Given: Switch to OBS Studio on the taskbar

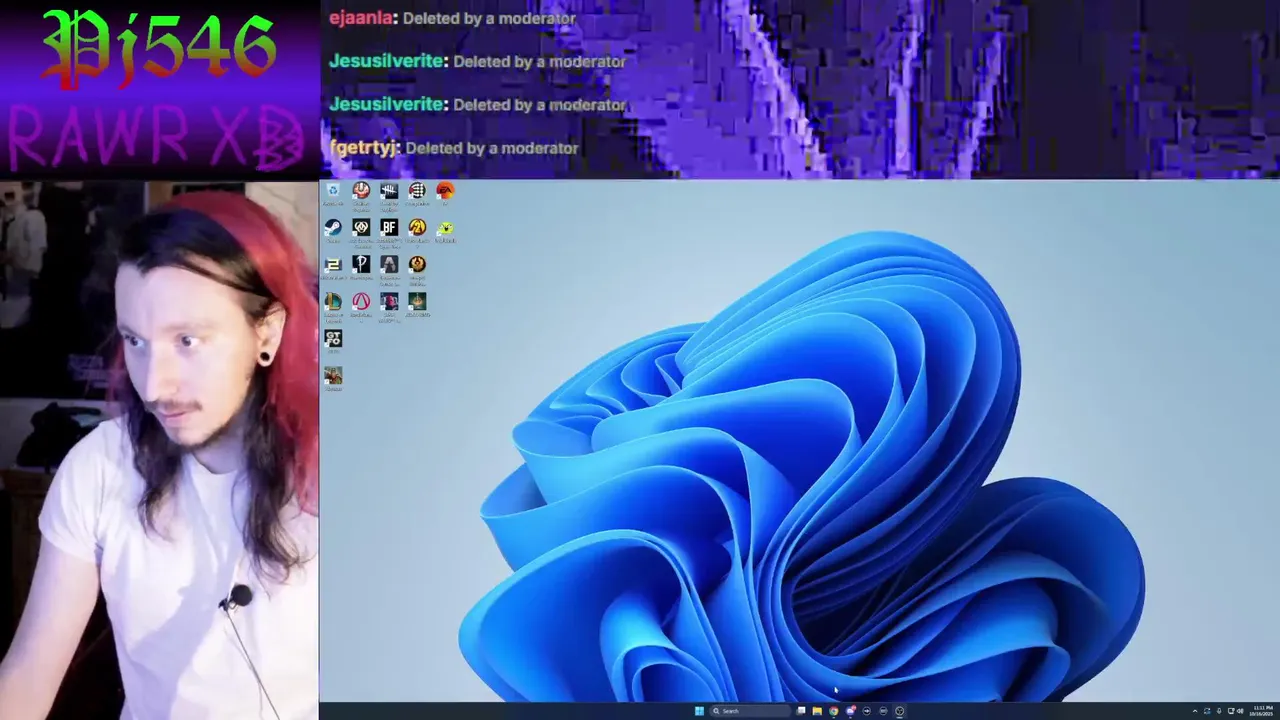Looking at the screenshot, I should (899, 711).
